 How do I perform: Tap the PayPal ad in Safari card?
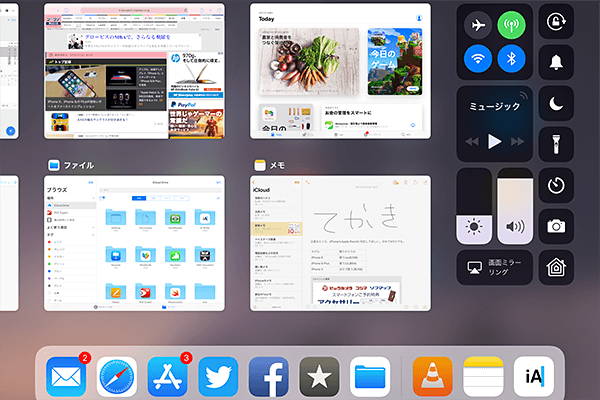(x=196, y=119)
